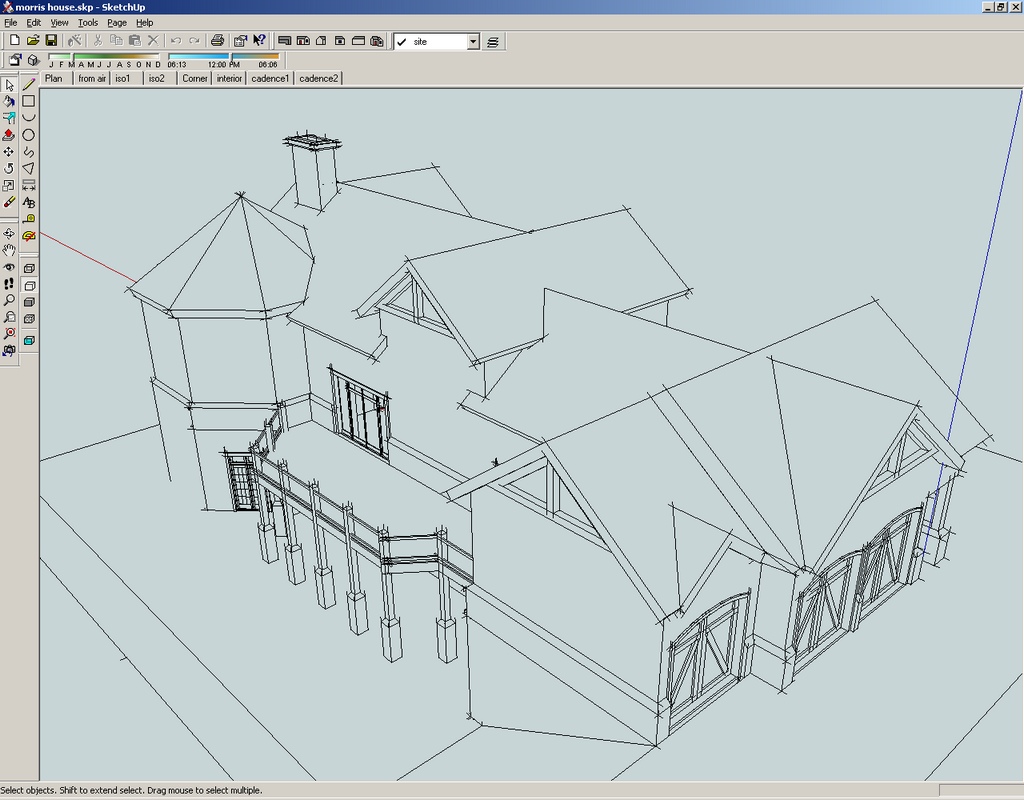Choose the Orbit tool
1024x800 pixels.
pyautogui.click(x=9, y=234)
